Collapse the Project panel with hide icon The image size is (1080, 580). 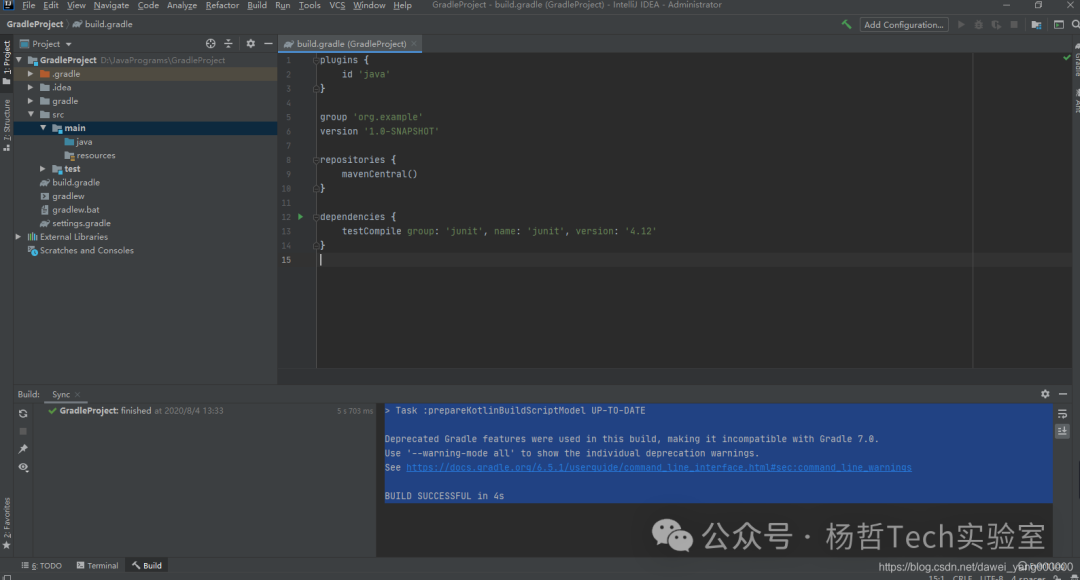(267, 44)
